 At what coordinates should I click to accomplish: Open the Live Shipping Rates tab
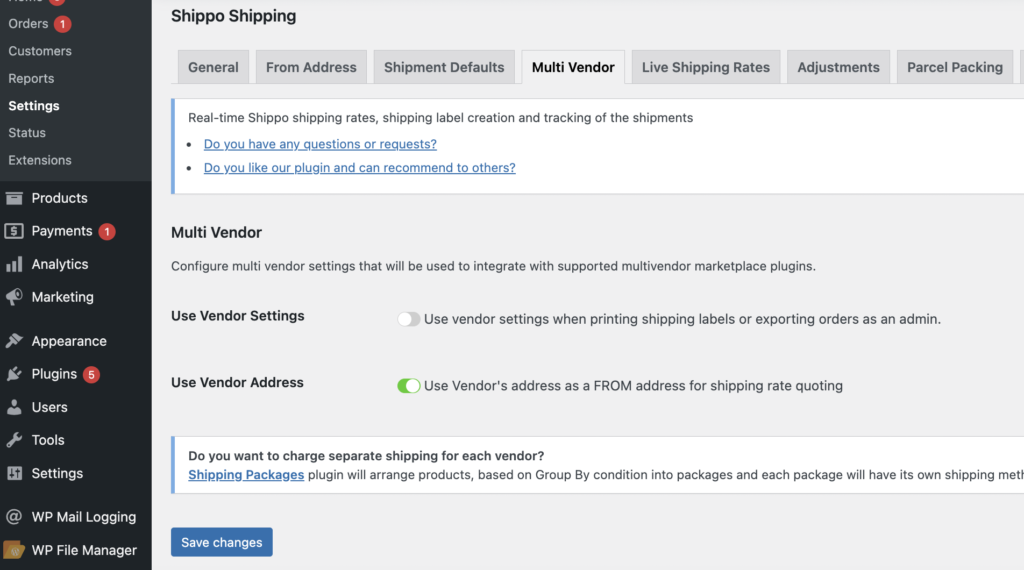pos(705,67)
